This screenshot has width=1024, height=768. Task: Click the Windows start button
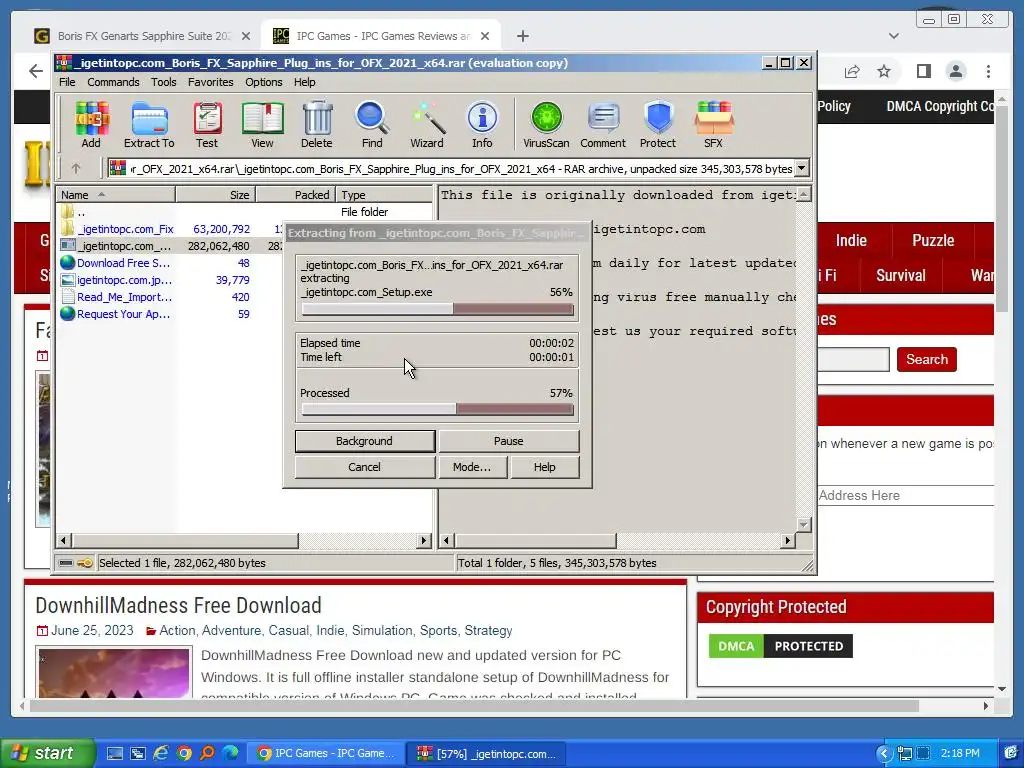click(46, 753)
